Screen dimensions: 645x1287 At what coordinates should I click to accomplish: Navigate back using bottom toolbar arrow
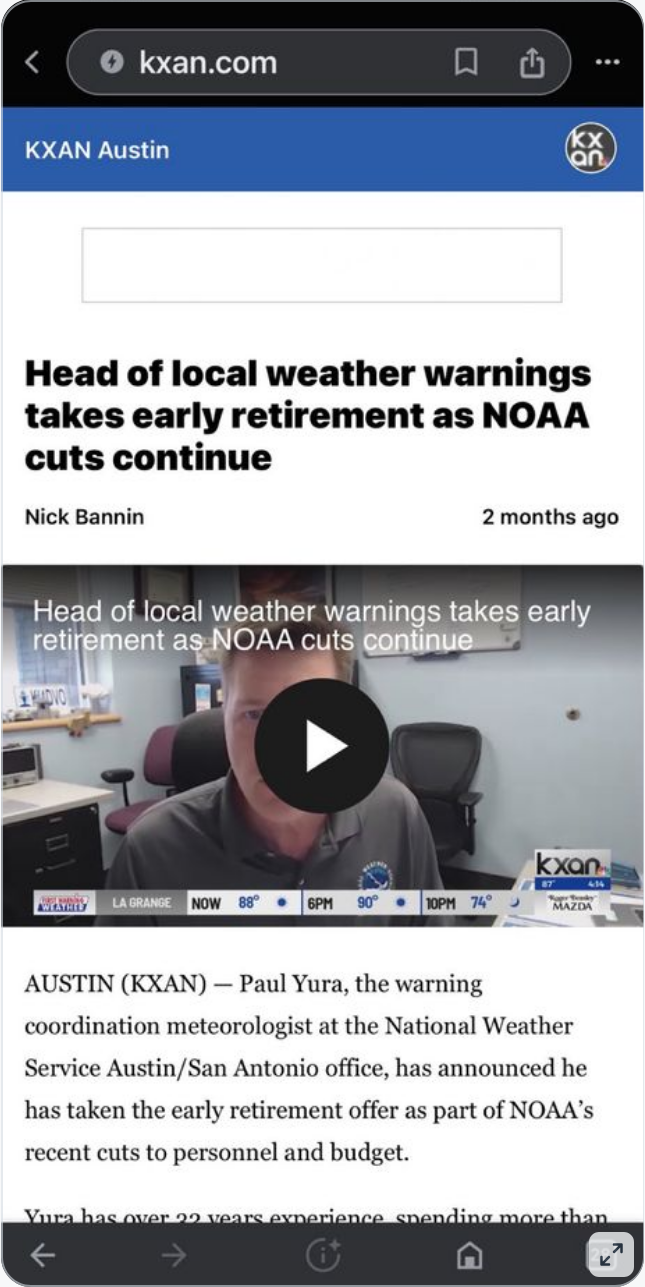coord(43,1255)
